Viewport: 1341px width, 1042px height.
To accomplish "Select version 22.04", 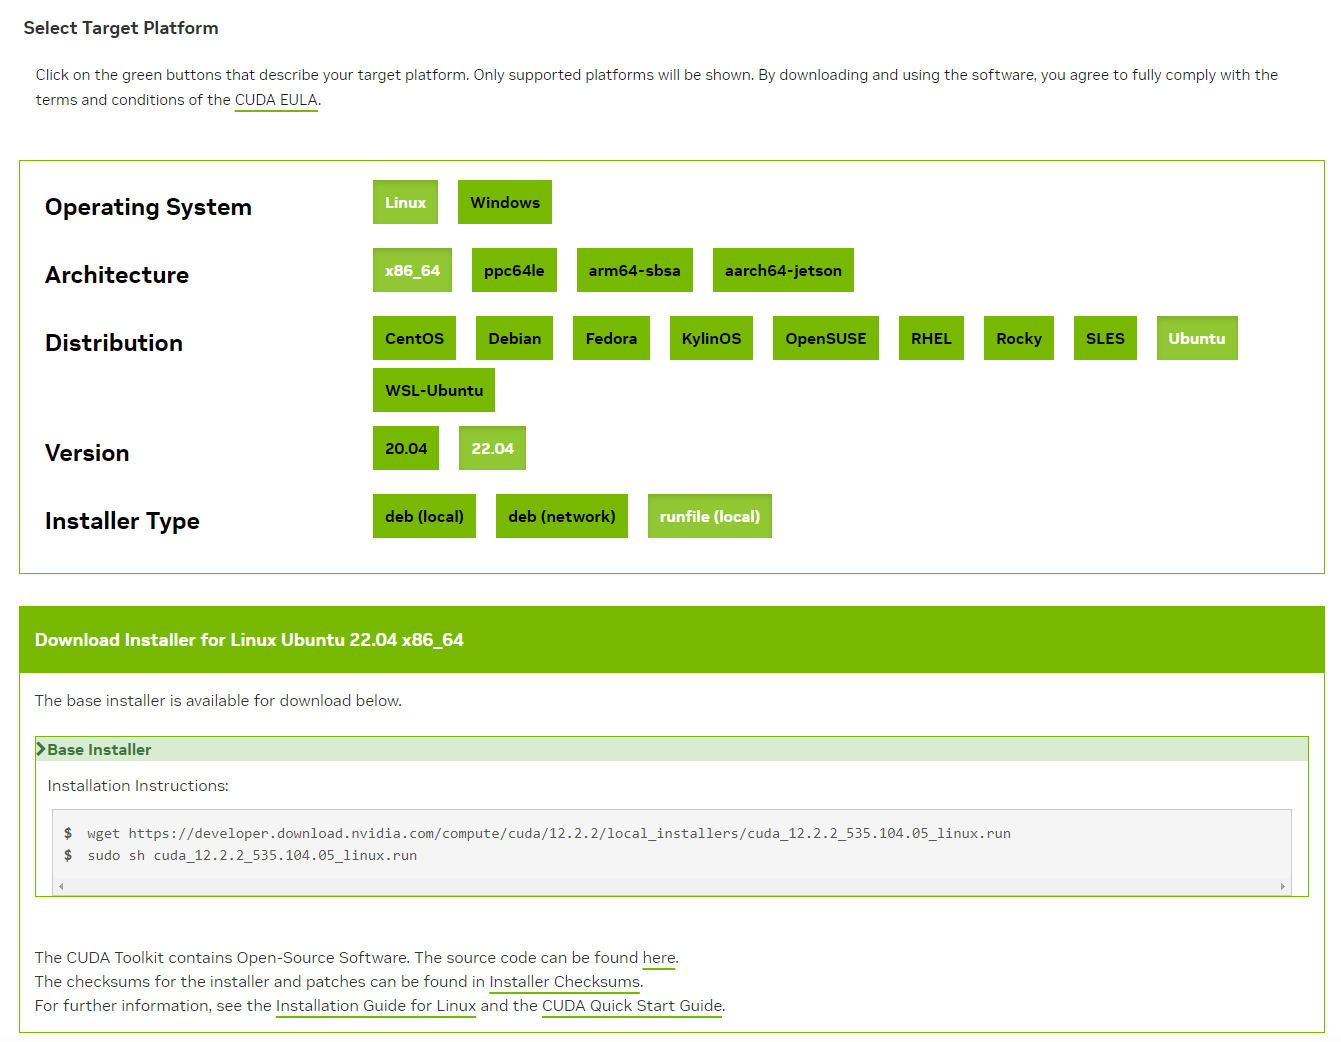I will pyautogui.click(x=492, y=448).
